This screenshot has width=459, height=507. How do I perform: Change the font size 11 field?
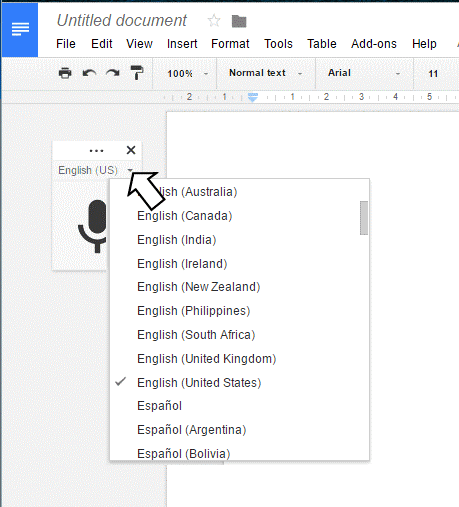433,74
